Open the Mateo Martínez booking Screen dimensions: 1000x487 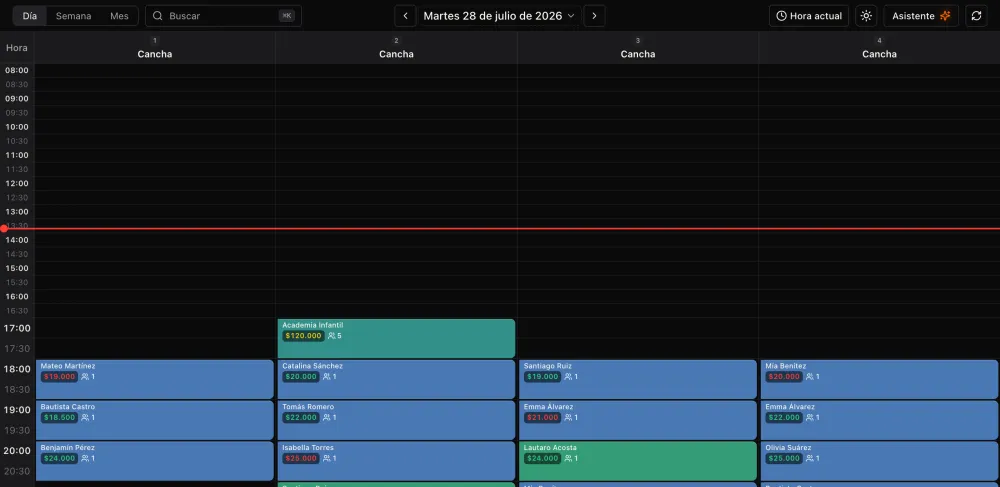(154, 379)
